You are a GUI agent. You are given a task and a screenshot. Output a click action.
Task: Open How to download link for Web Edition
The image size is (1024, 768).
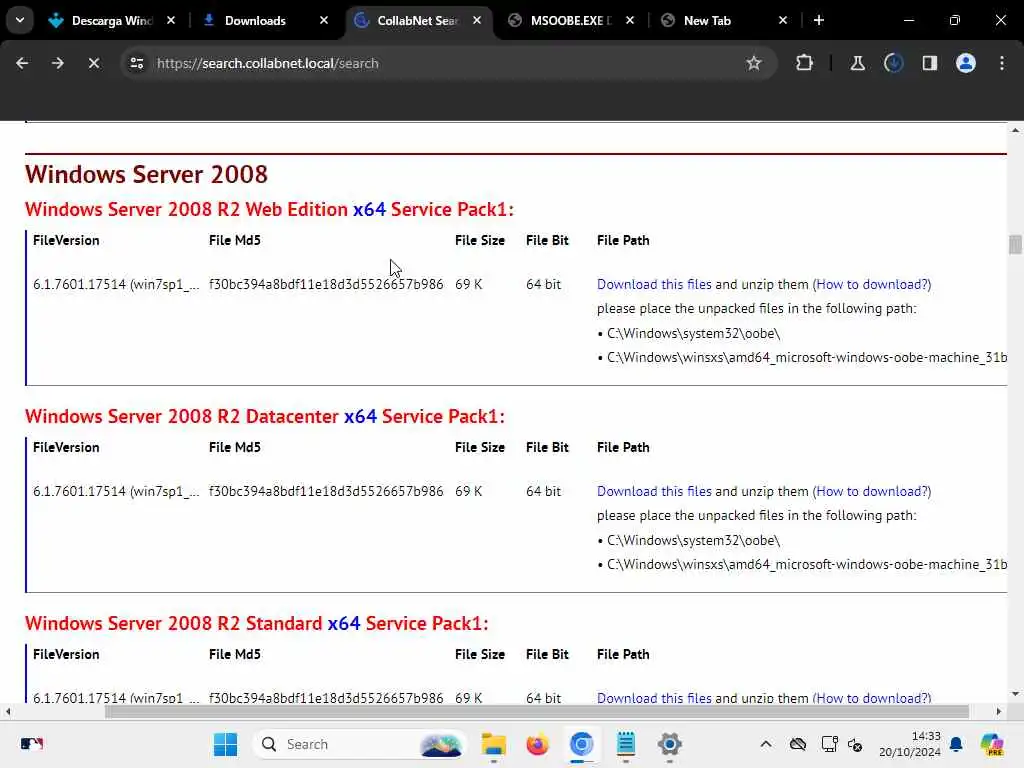[872, 284]
